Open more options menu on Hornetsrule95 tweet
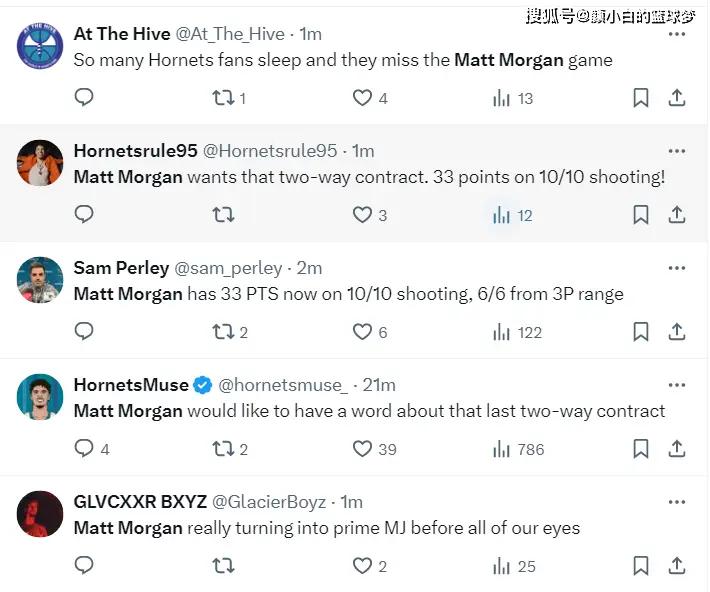The height and width of the screenshot is (592, 710). point(677,151)
